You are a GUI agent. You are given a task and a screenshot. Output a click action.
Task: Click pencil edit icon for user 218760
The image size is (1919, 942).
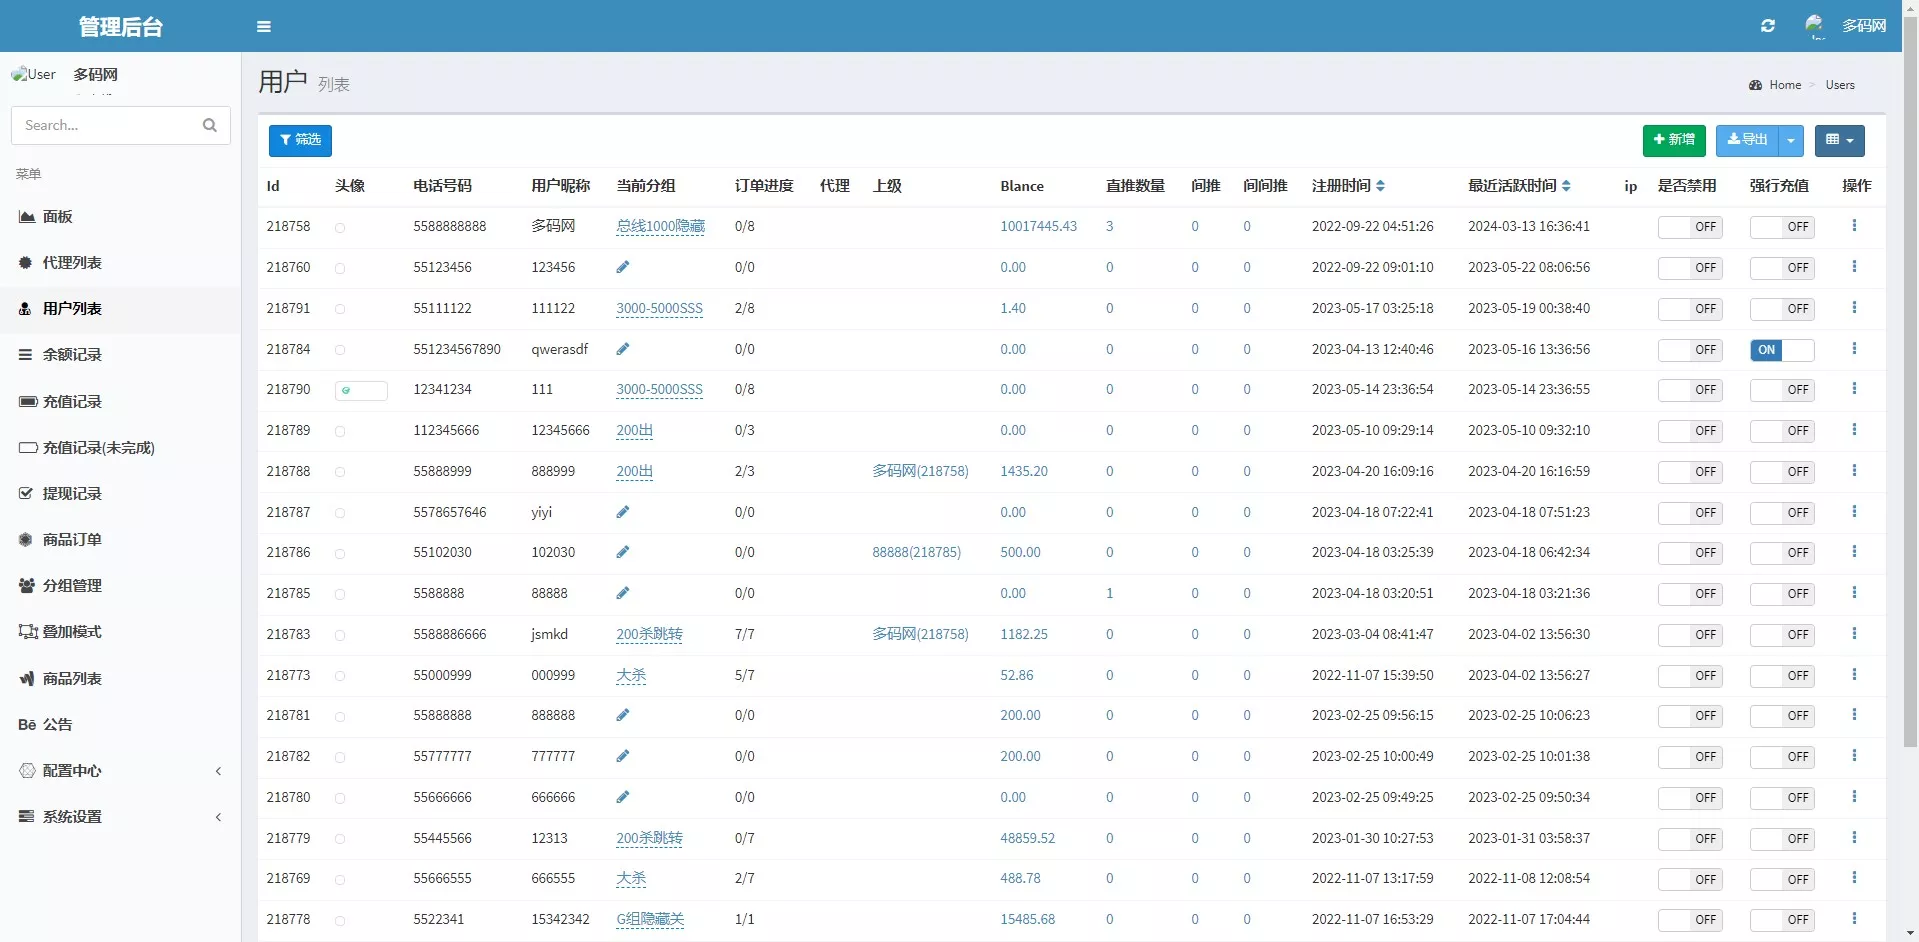pos(622,267)
